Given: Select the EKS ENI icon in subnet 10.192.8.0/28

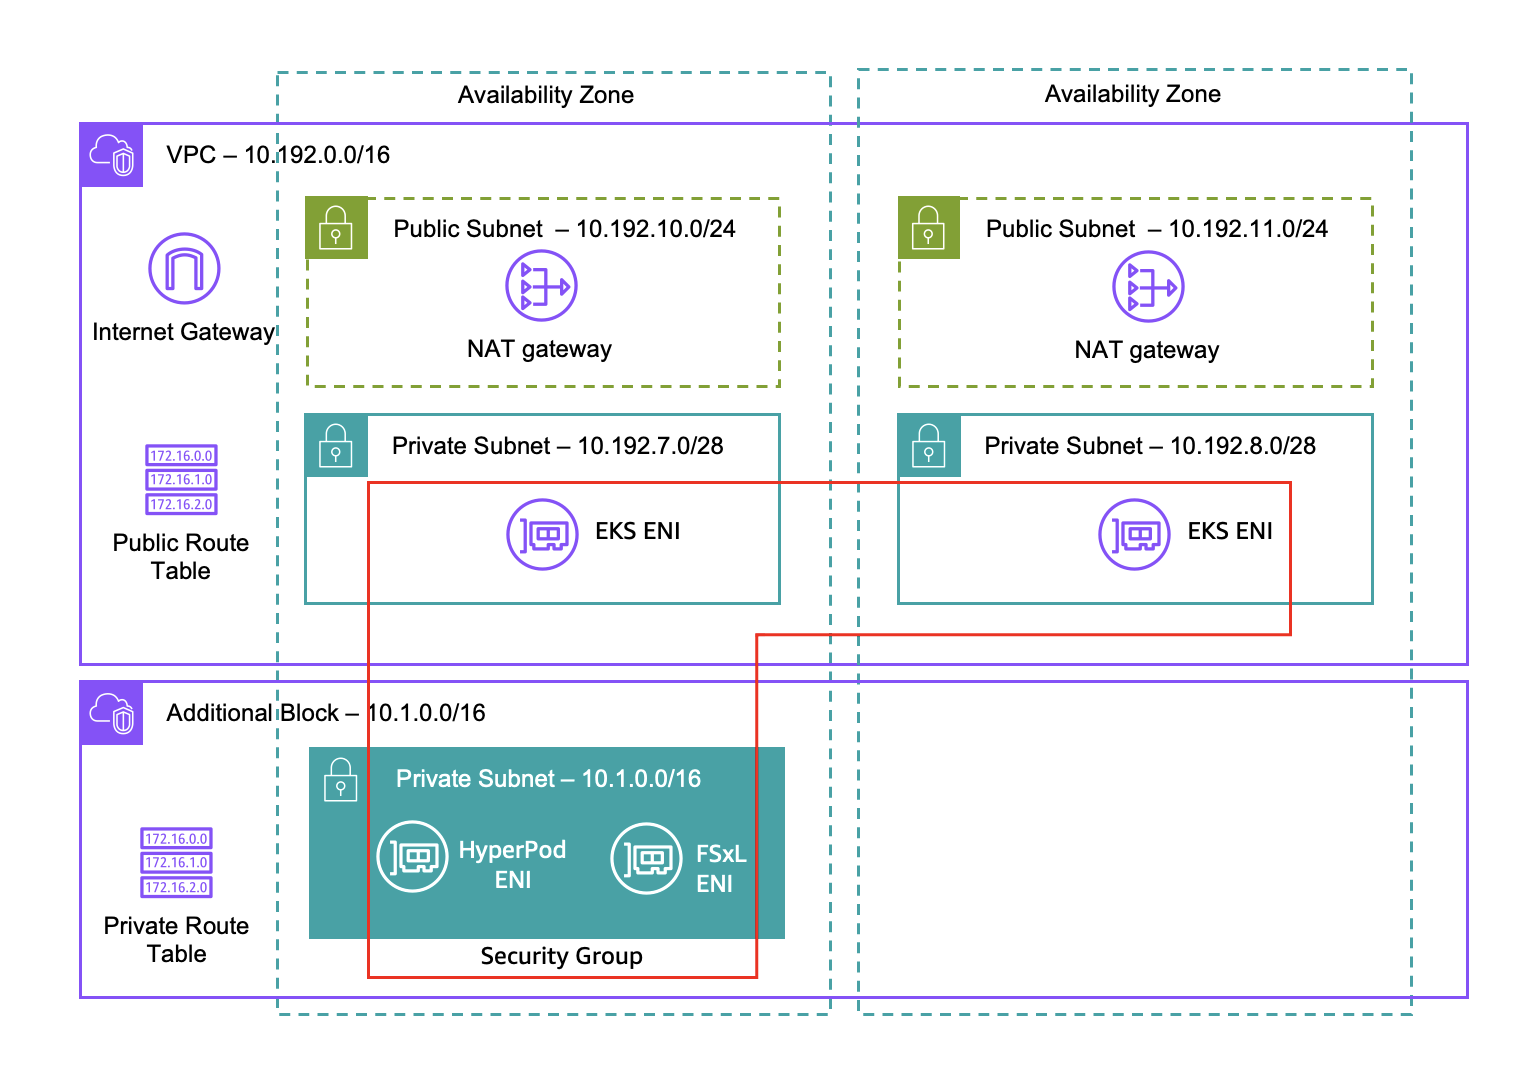Looking at the screenshot, I should [x=1134, y=534].
